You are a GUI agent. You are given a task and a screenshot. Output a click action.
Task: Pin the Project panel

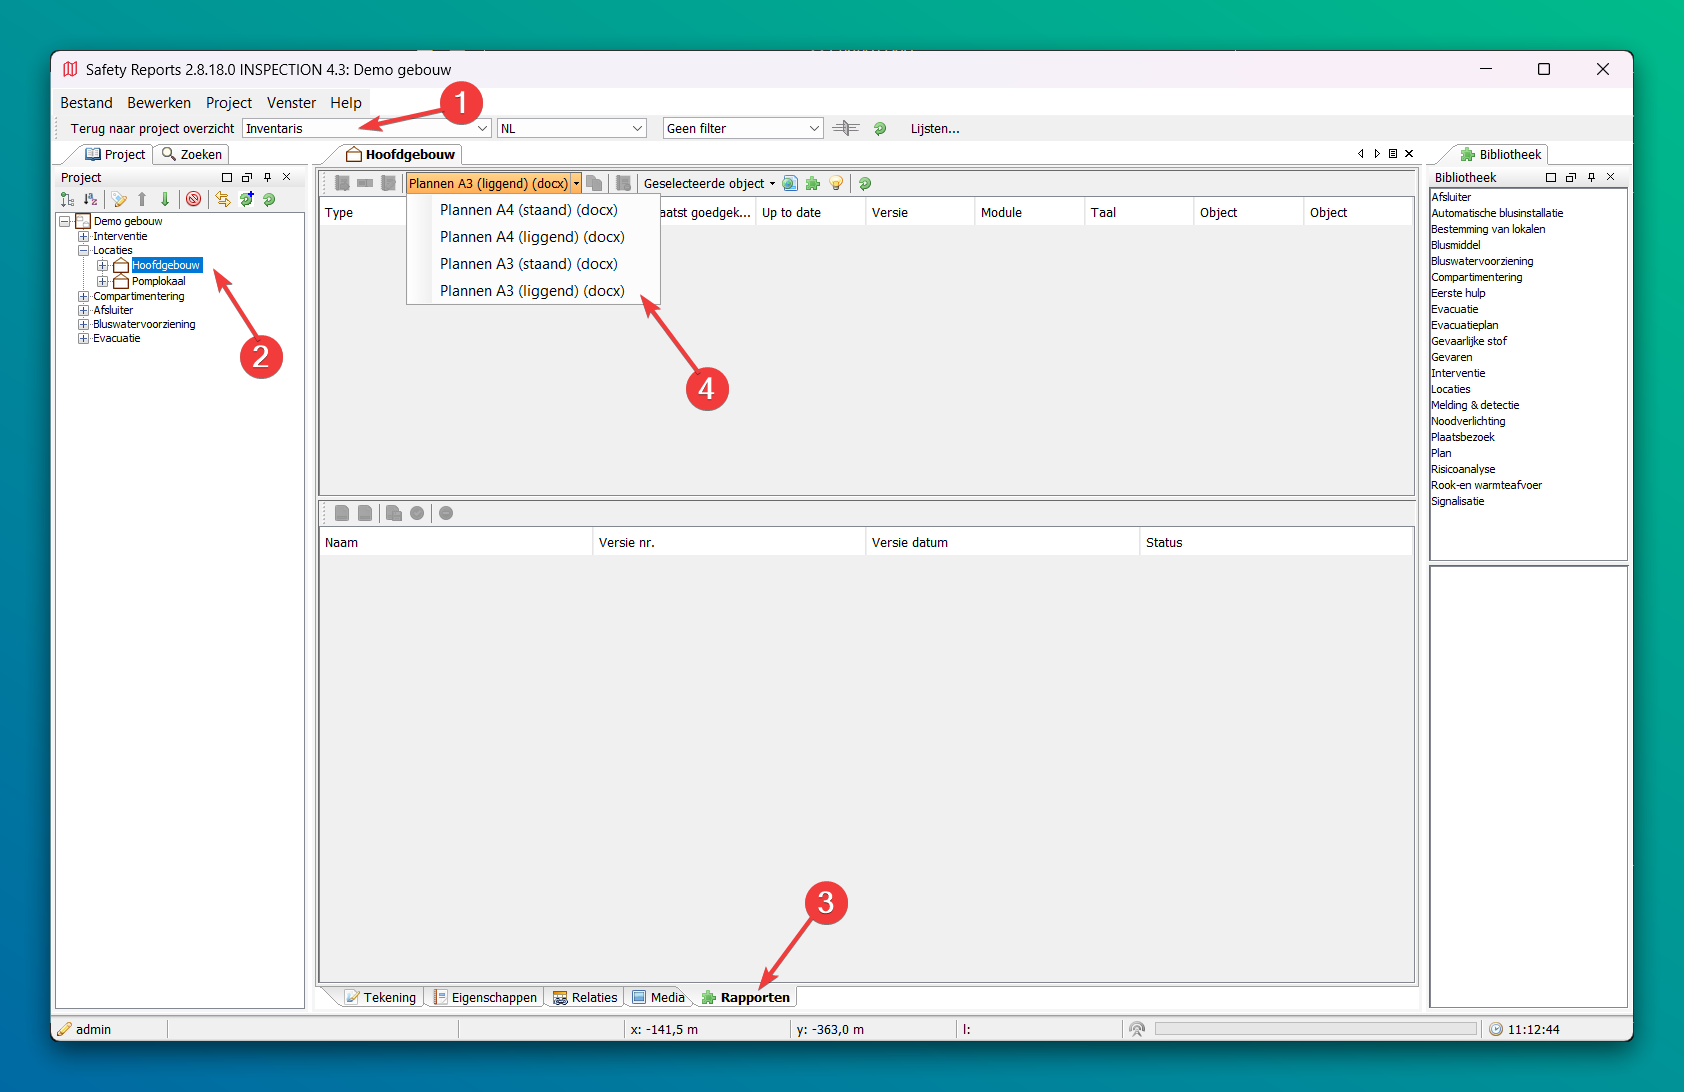pos(267,178)
